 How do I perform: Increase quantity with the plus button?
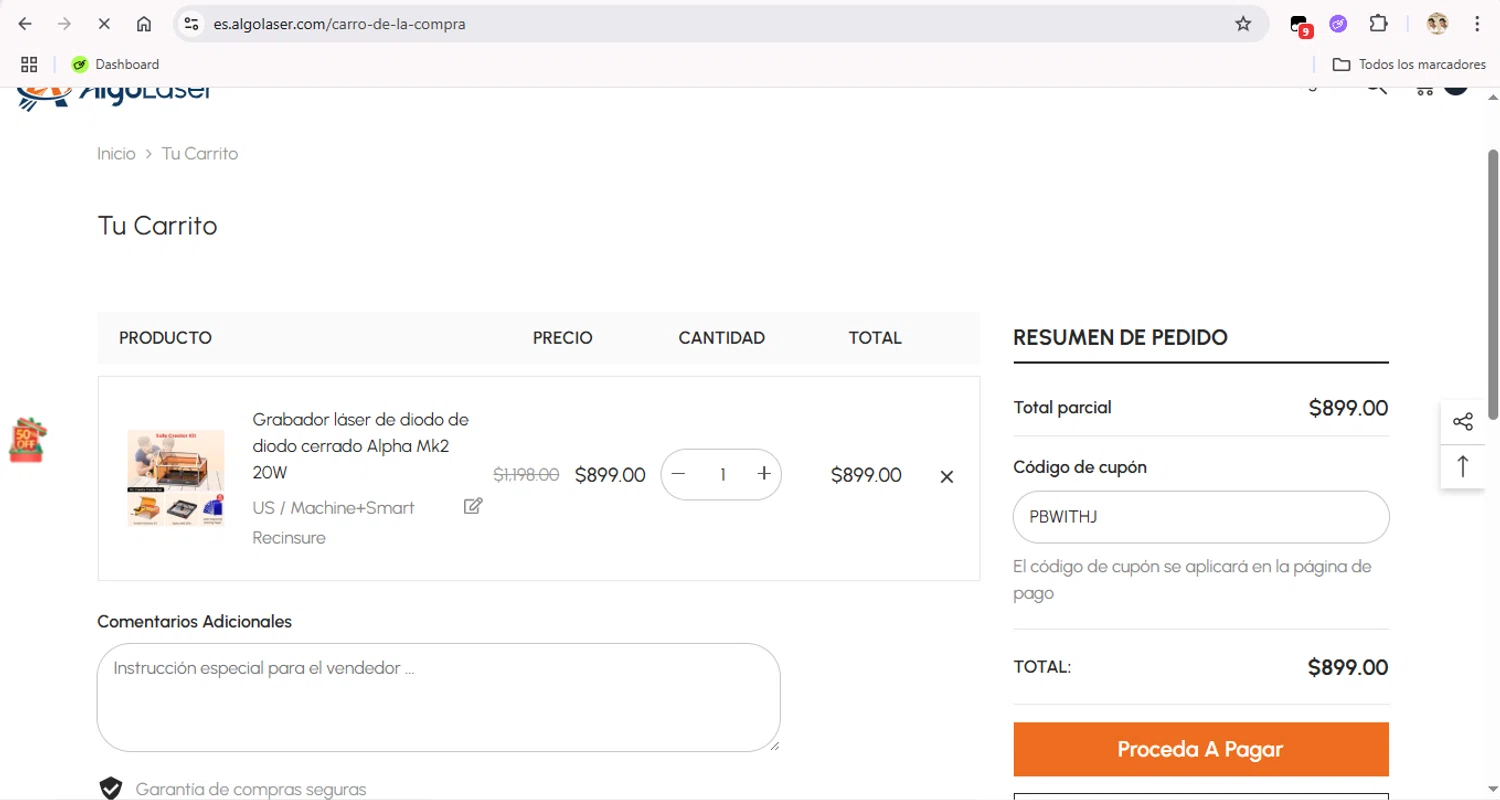(x=764, y=474)
